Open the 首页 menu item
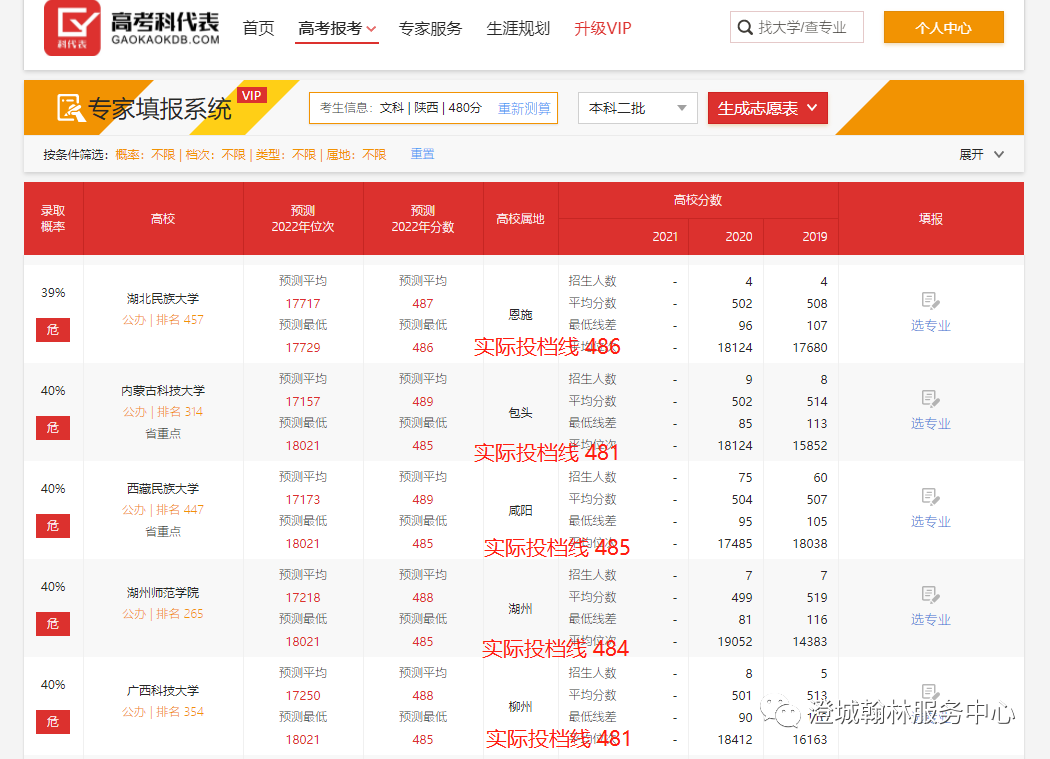The image size is (1050, 759). (258, 28)
